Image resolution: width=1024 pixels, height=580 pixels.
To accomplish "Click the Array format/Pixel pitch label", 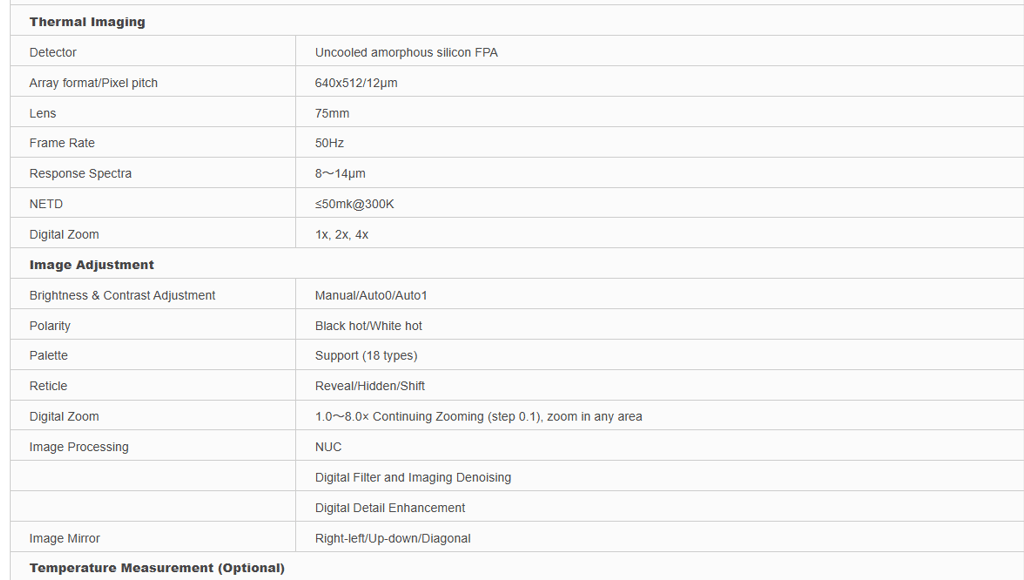I will point(93,83).
